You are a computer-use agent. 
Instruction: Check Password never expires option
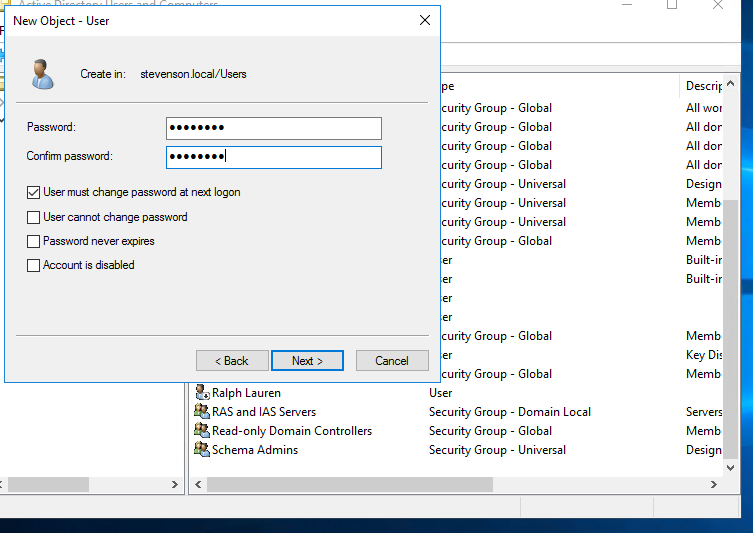click(33, 241)
